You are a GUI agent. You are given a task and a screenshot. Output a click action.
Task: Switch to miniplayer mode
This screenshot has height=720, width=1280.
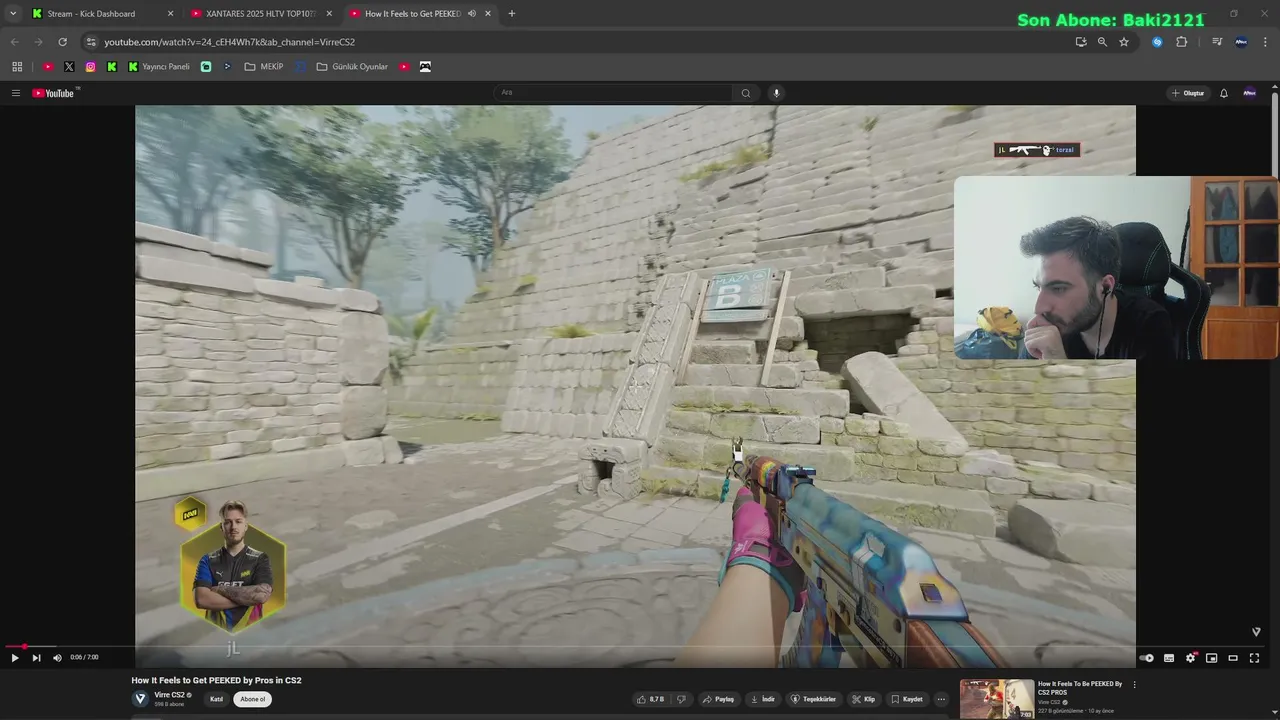(x=1211, y=658)
